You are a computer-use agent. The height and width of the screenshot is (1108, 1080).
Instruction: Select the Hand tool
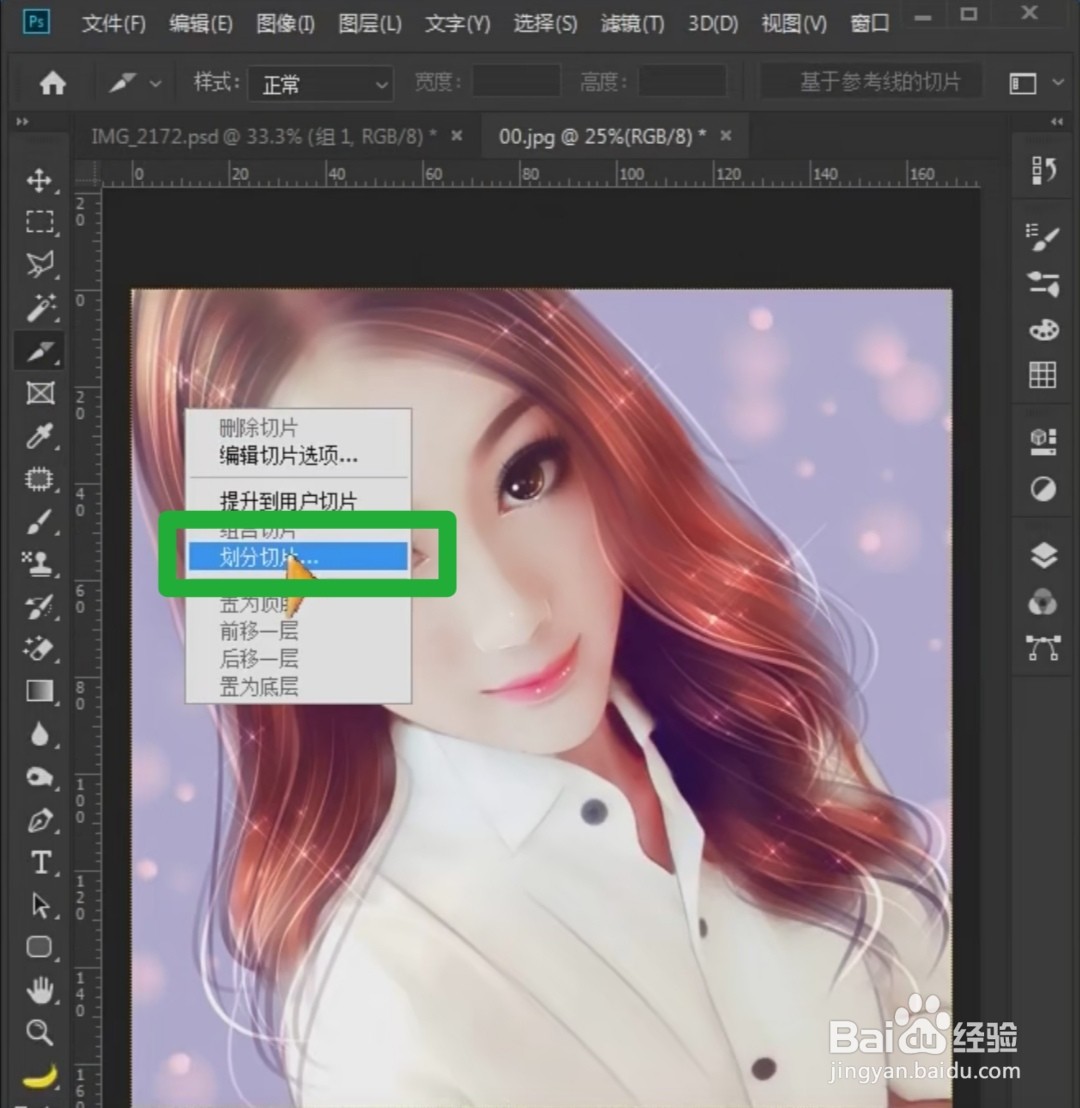tap(39, 990)
